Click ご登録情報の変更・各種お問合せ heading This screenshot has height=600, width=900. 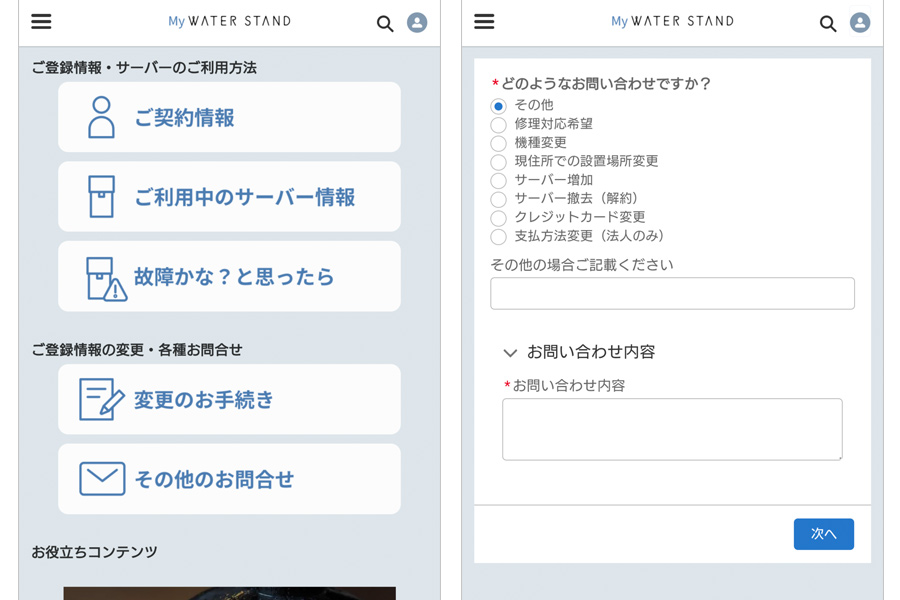coord(137,350)
